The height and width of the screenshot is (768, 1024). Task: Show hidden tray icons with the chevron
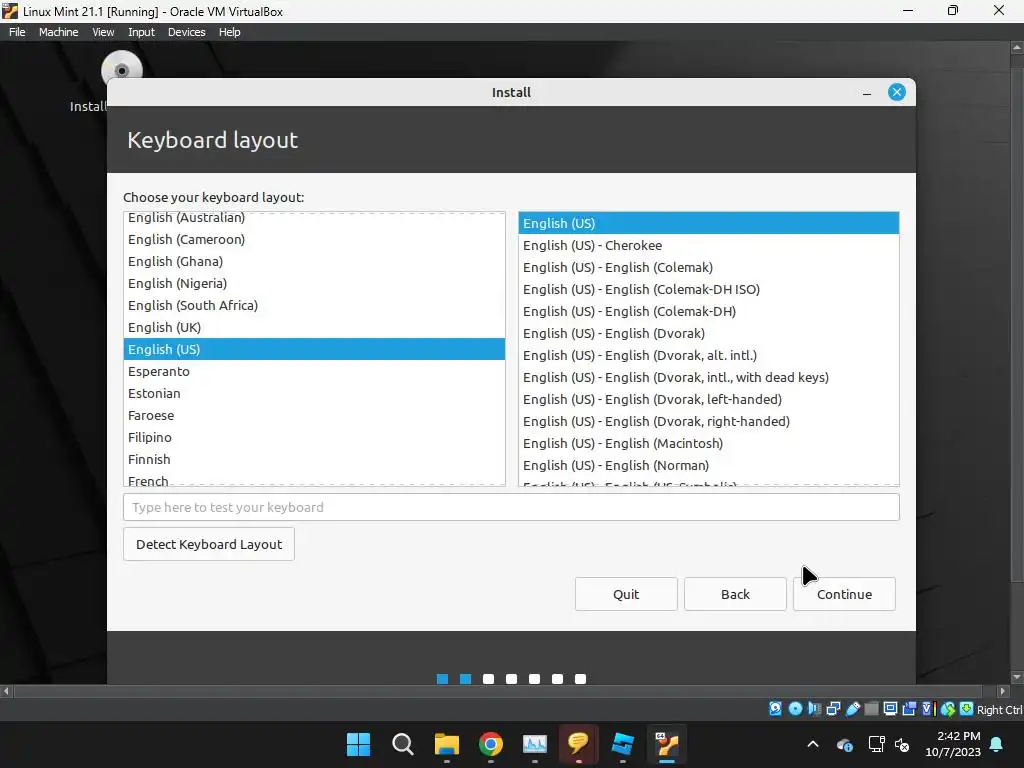813,744
